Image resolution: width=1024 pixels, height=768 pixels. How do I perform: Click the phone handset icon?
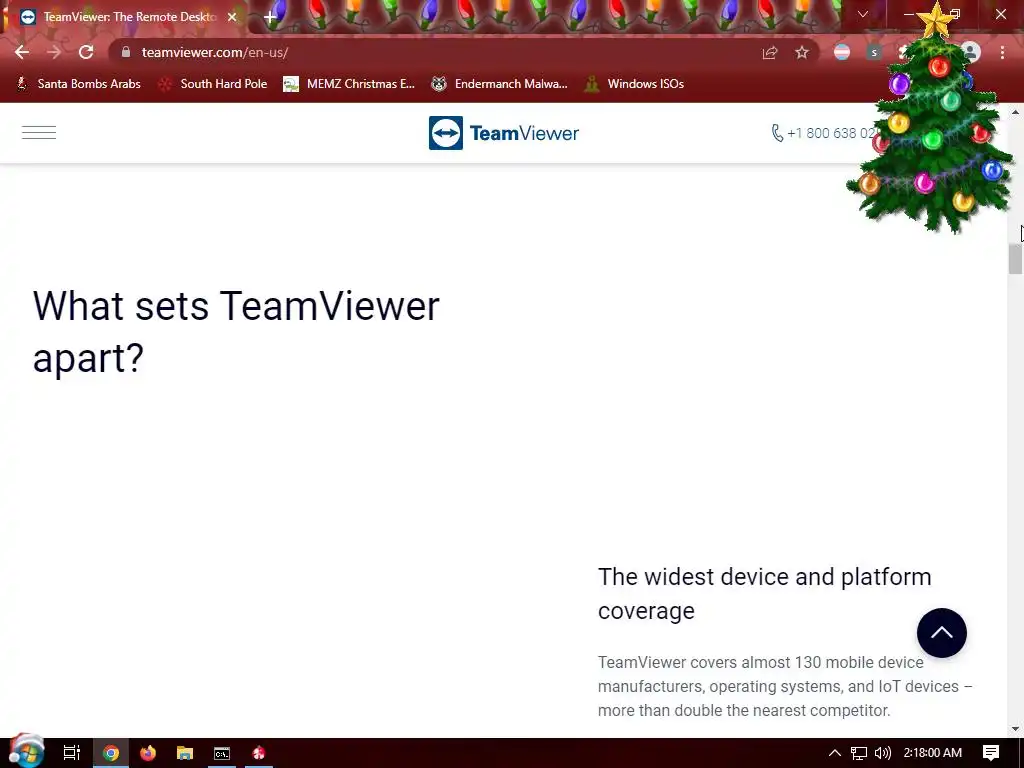777,133
